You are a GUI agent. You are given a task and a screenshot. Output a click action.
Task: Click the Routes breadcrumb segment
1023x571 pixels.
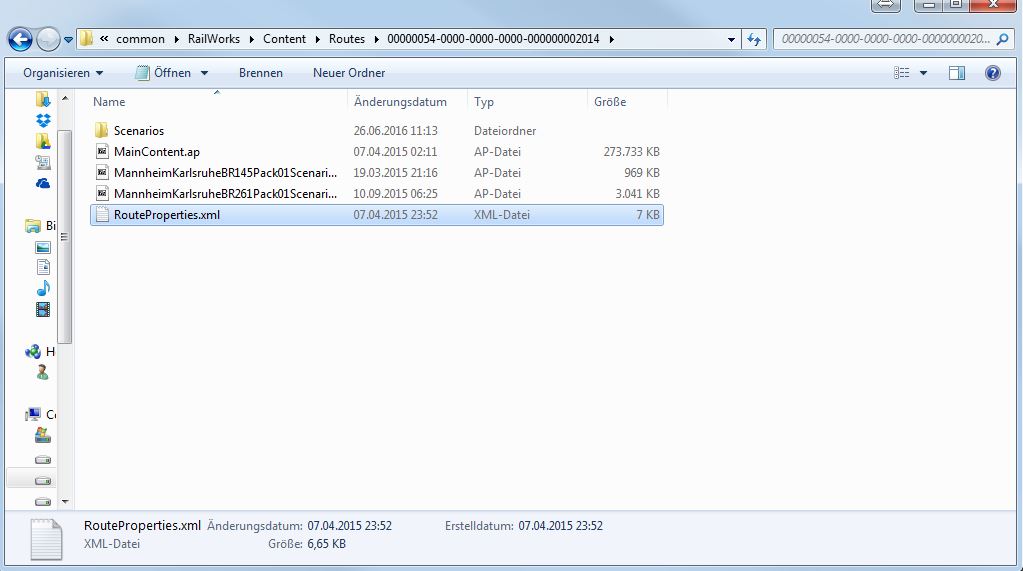347,39
